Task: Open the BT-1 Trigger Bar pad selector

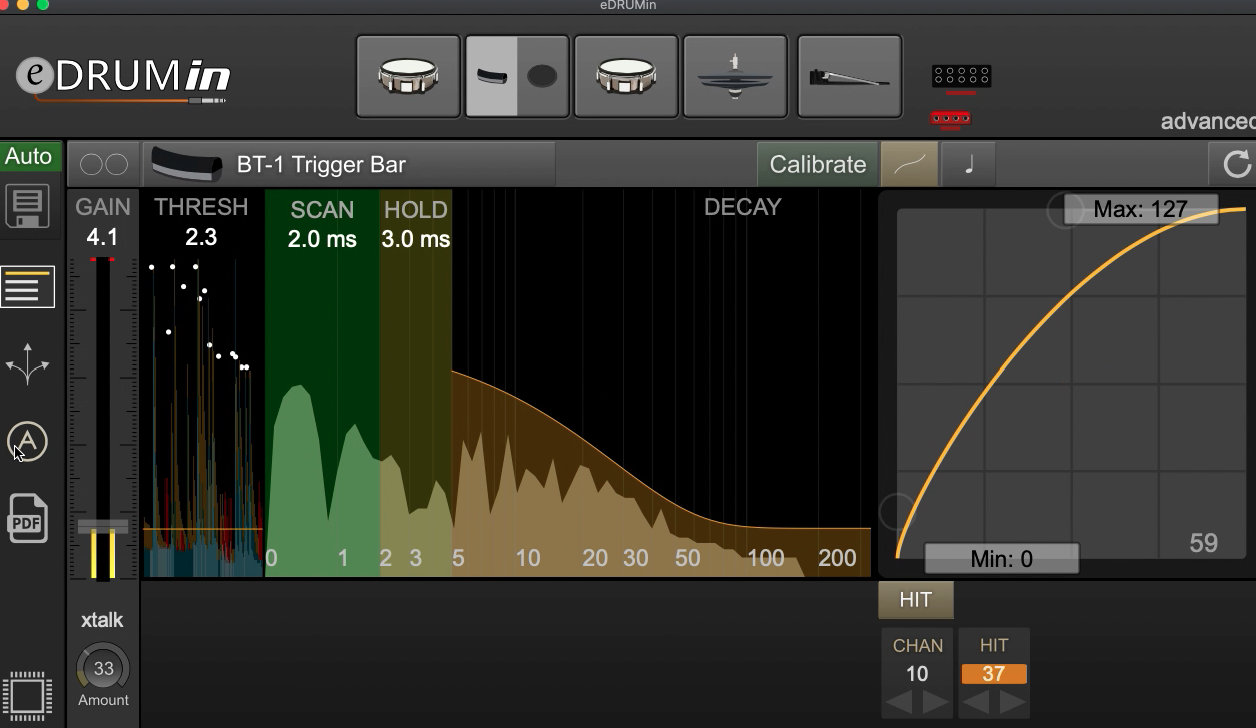Action: click(348, 164)
